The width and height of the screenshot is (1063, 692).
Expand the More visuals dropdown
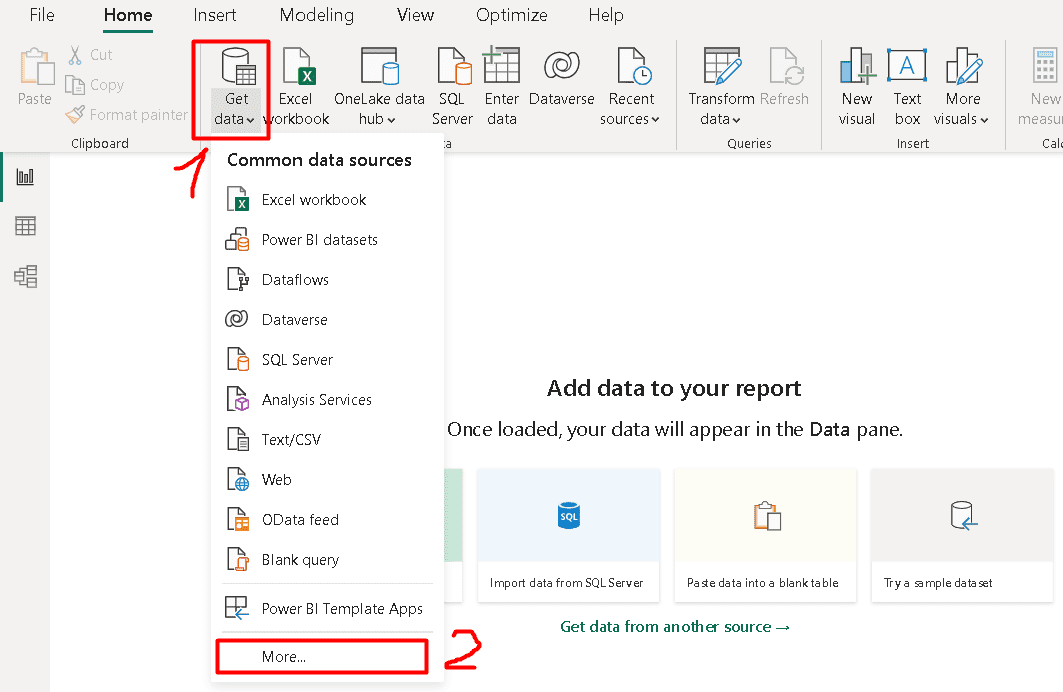tap(961, 87)
